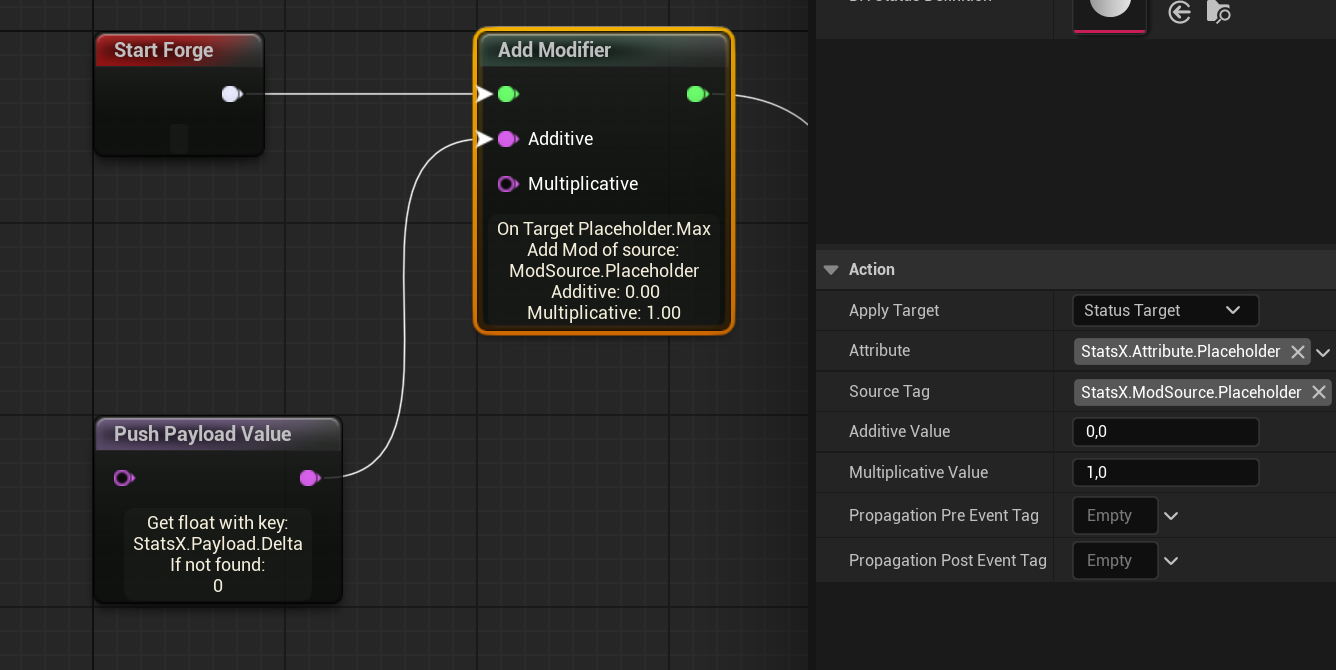The image size is (1336, 670).
Task: Expand the Attribute tag picker chevron
Action: pyautogui.click(x=1323, y=352)
